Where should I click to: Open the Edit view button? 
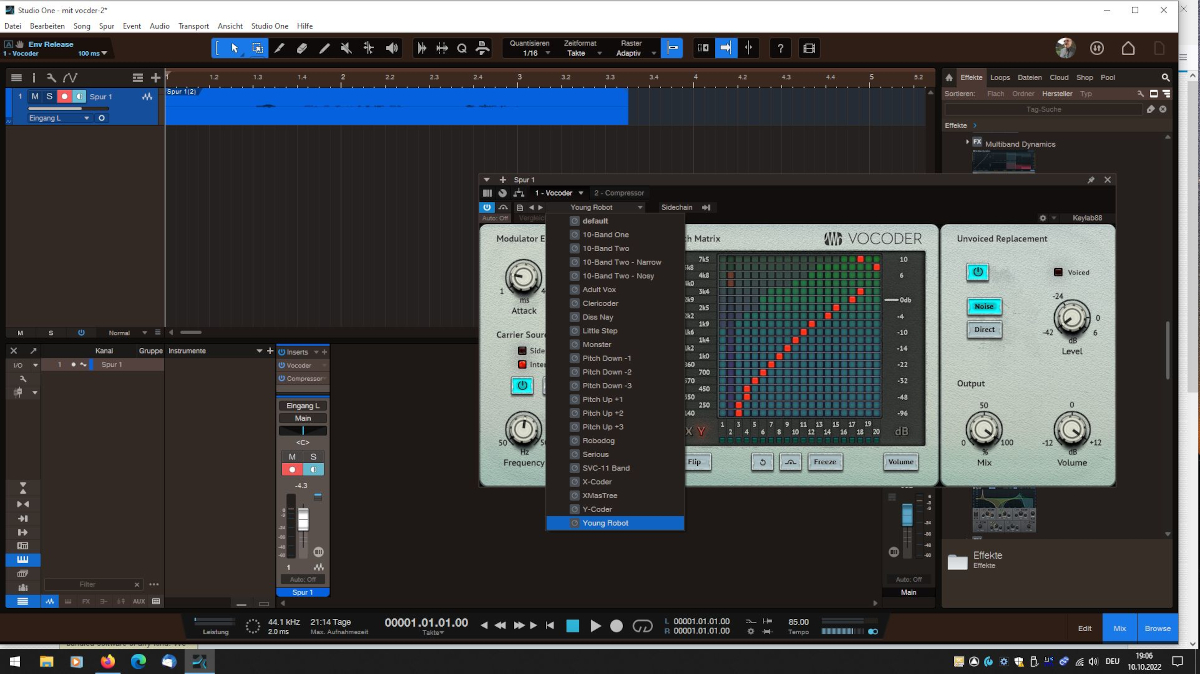1085,628
